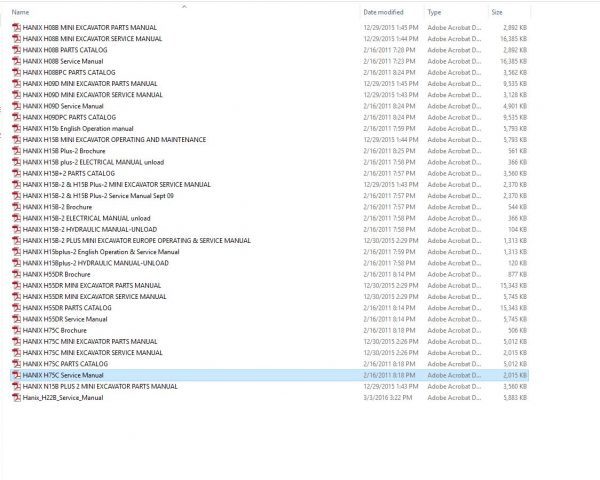Sort by the Date modified column header
The image size is (600, 480).
pos(383,12)
